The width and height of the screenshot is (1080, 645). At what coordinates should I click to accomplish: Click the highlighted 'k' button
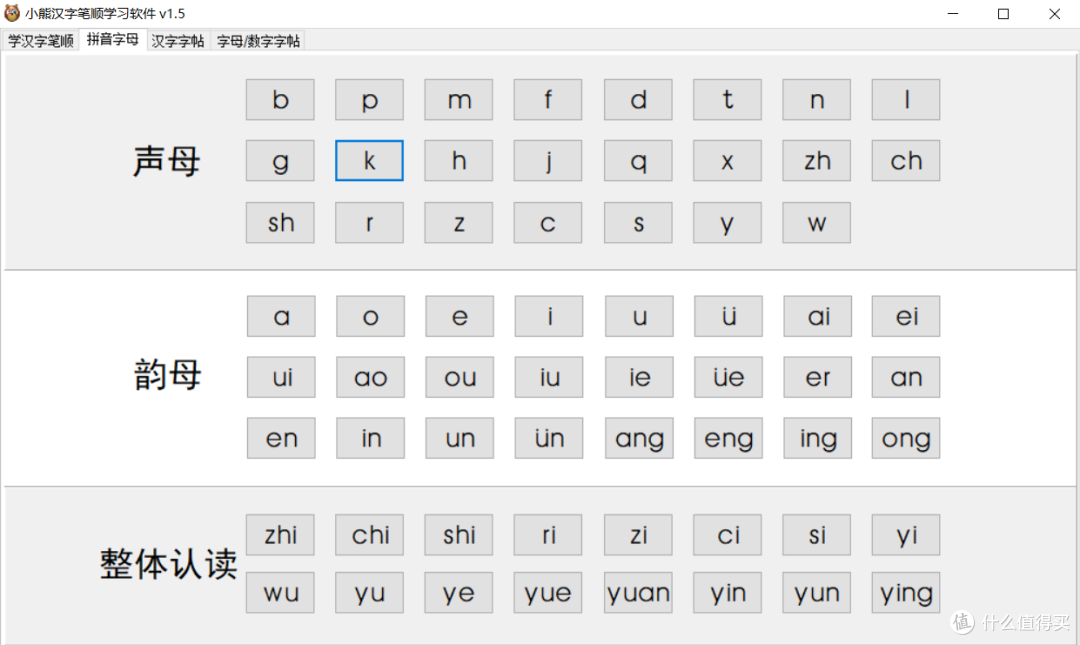369,161
